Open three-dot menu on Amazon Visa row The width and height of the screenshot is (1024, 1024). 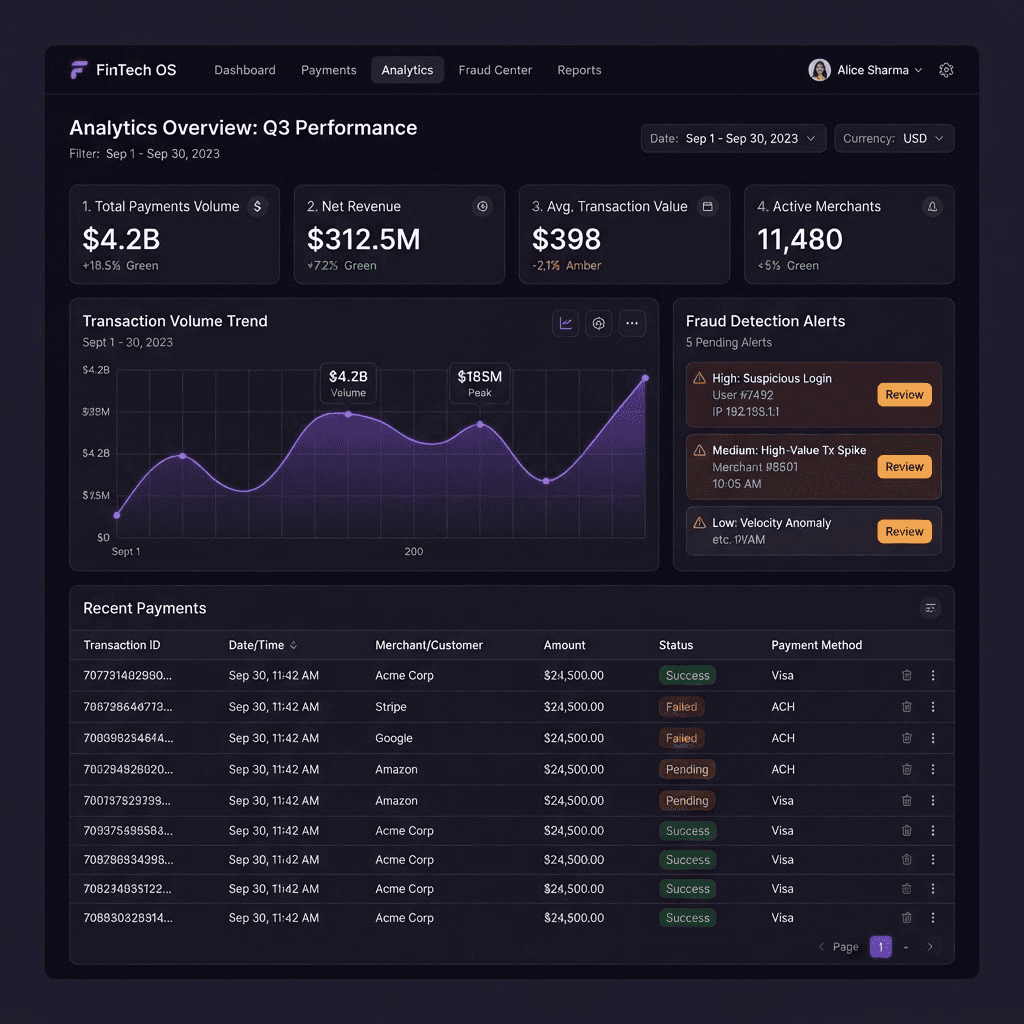(x=933, y=801)
